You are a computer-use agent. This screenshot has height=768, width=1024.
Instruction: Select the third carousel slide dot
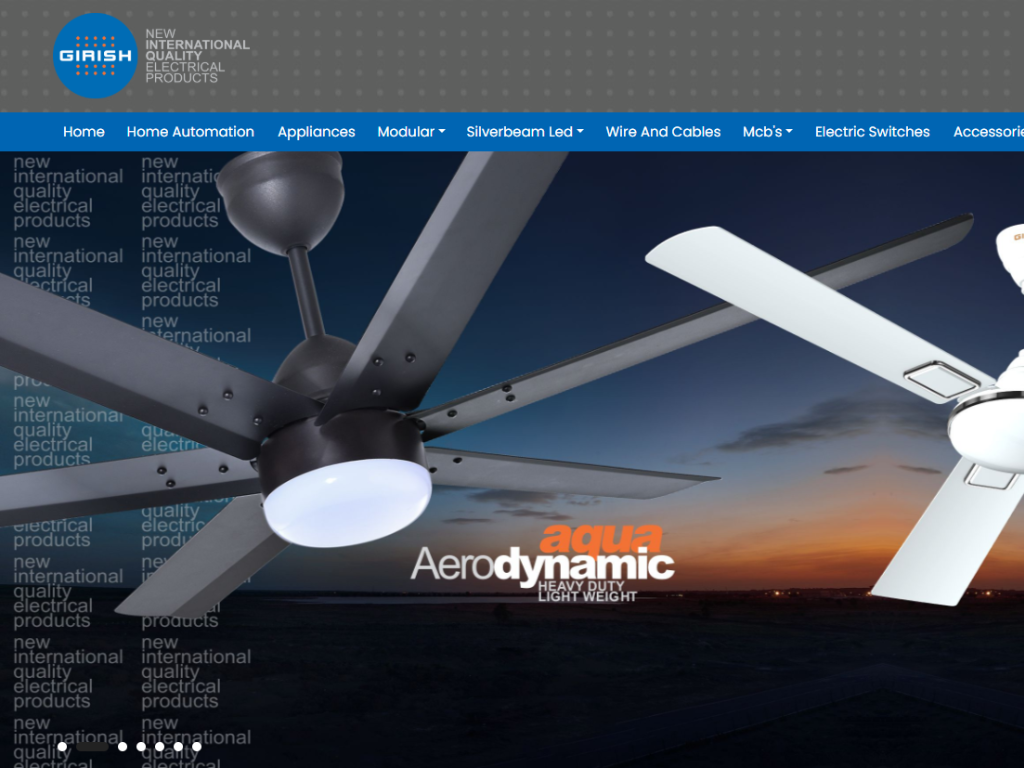122,746
